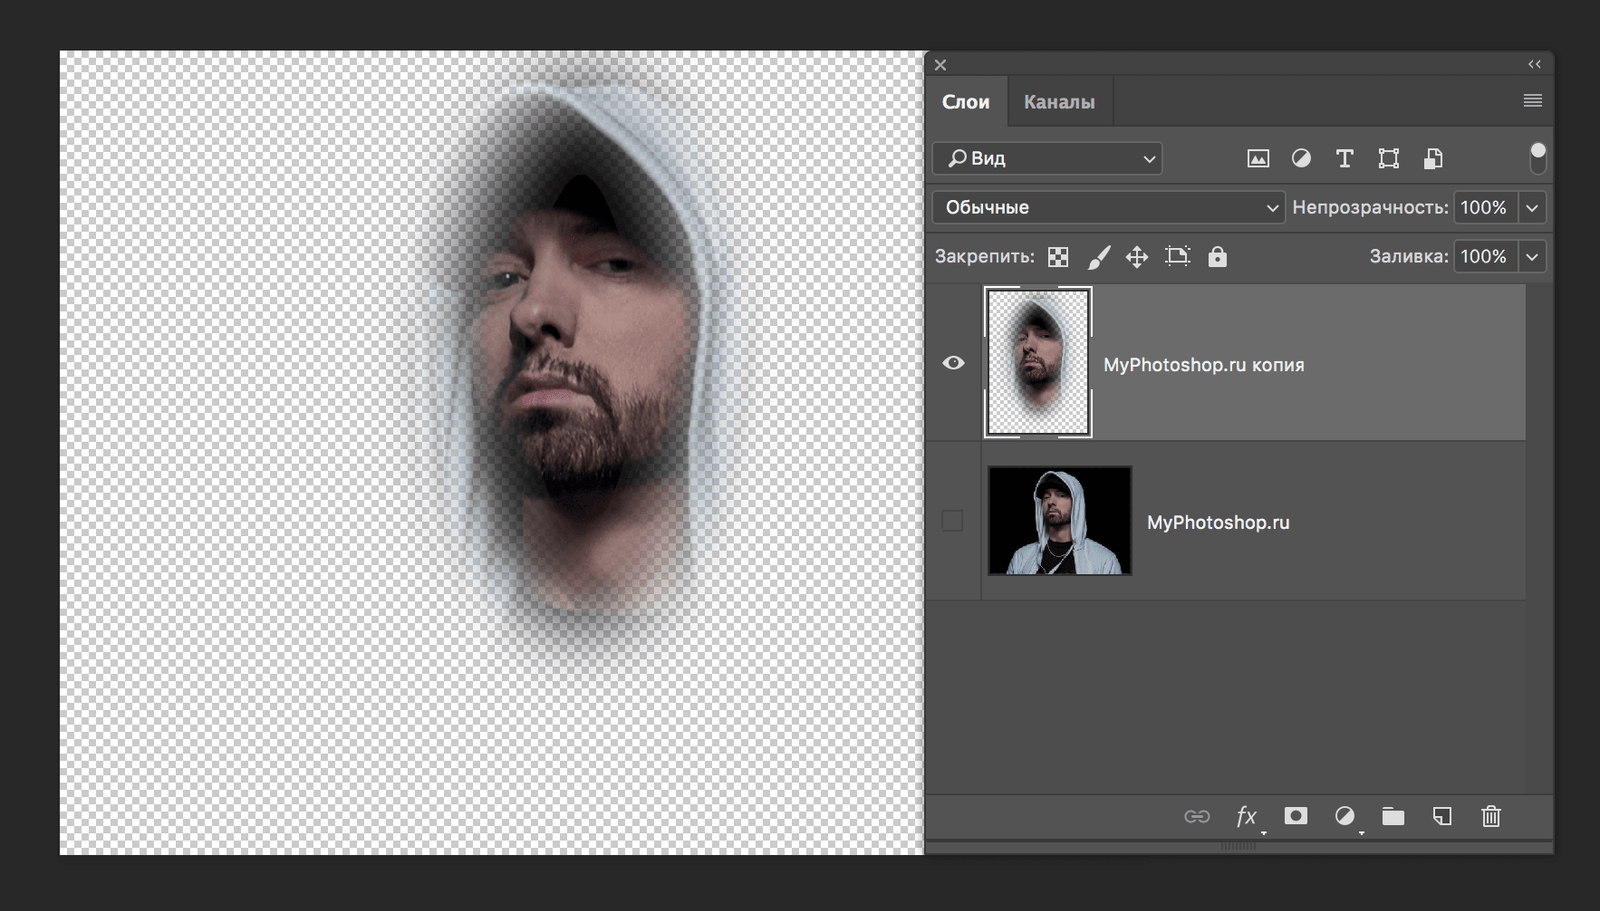Lock transparent pixels of the layer
The height and width of the screenshot is (911, 1600).
pos(1058,257)
